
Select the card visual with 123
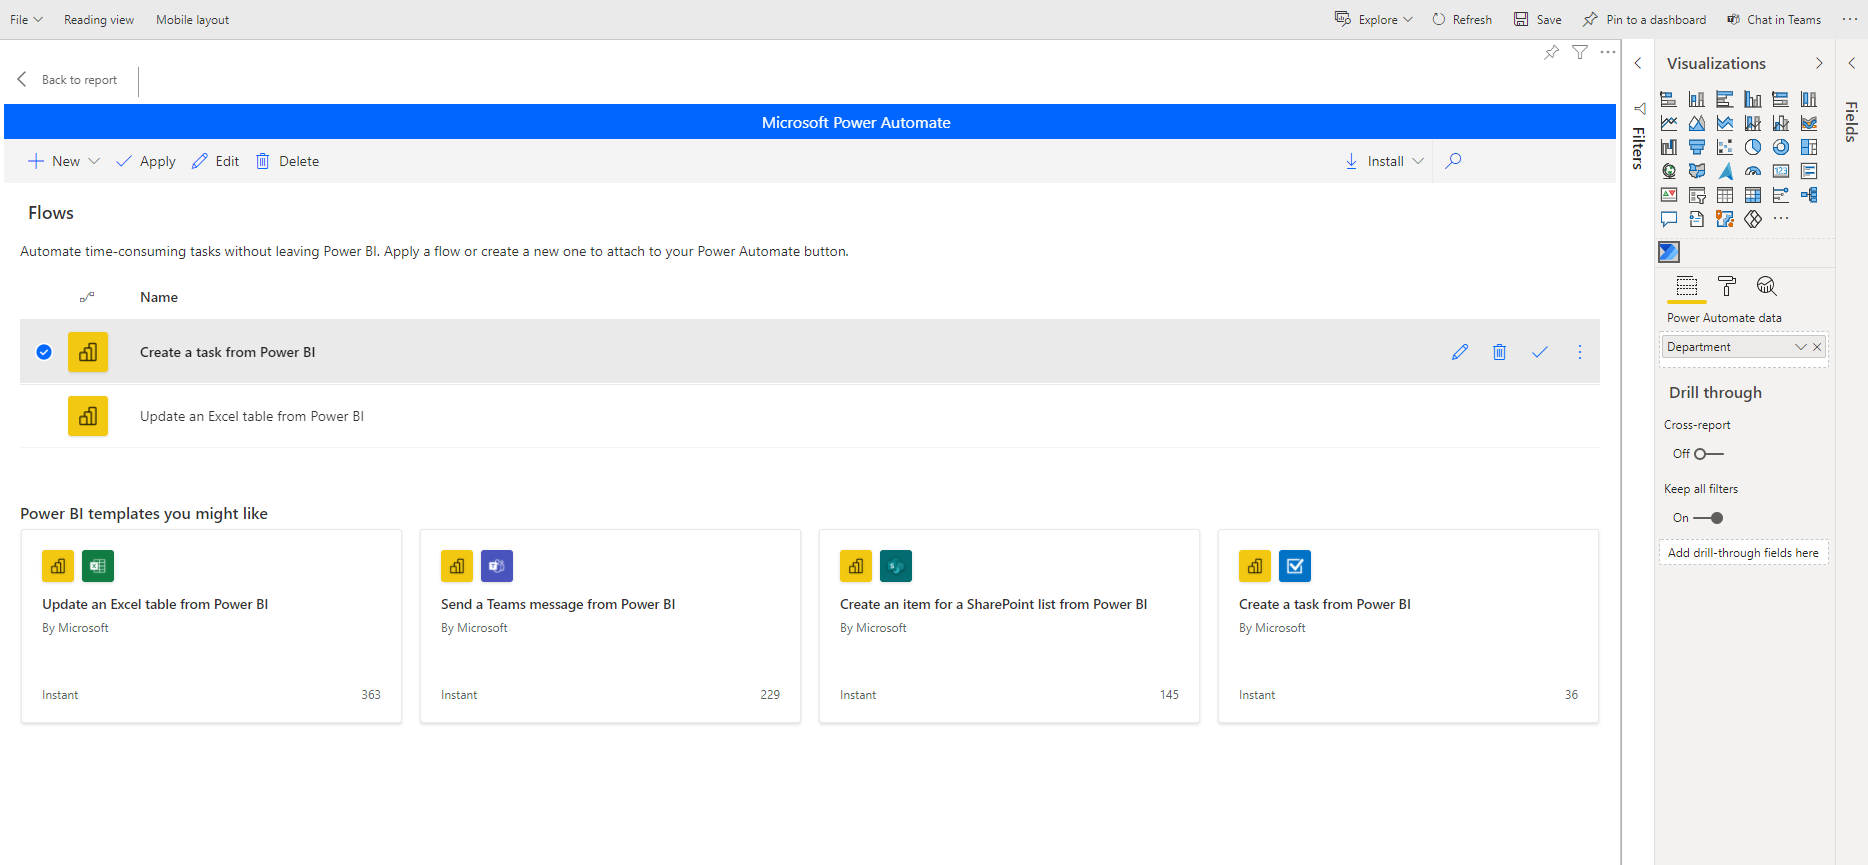click(1781, 171)
